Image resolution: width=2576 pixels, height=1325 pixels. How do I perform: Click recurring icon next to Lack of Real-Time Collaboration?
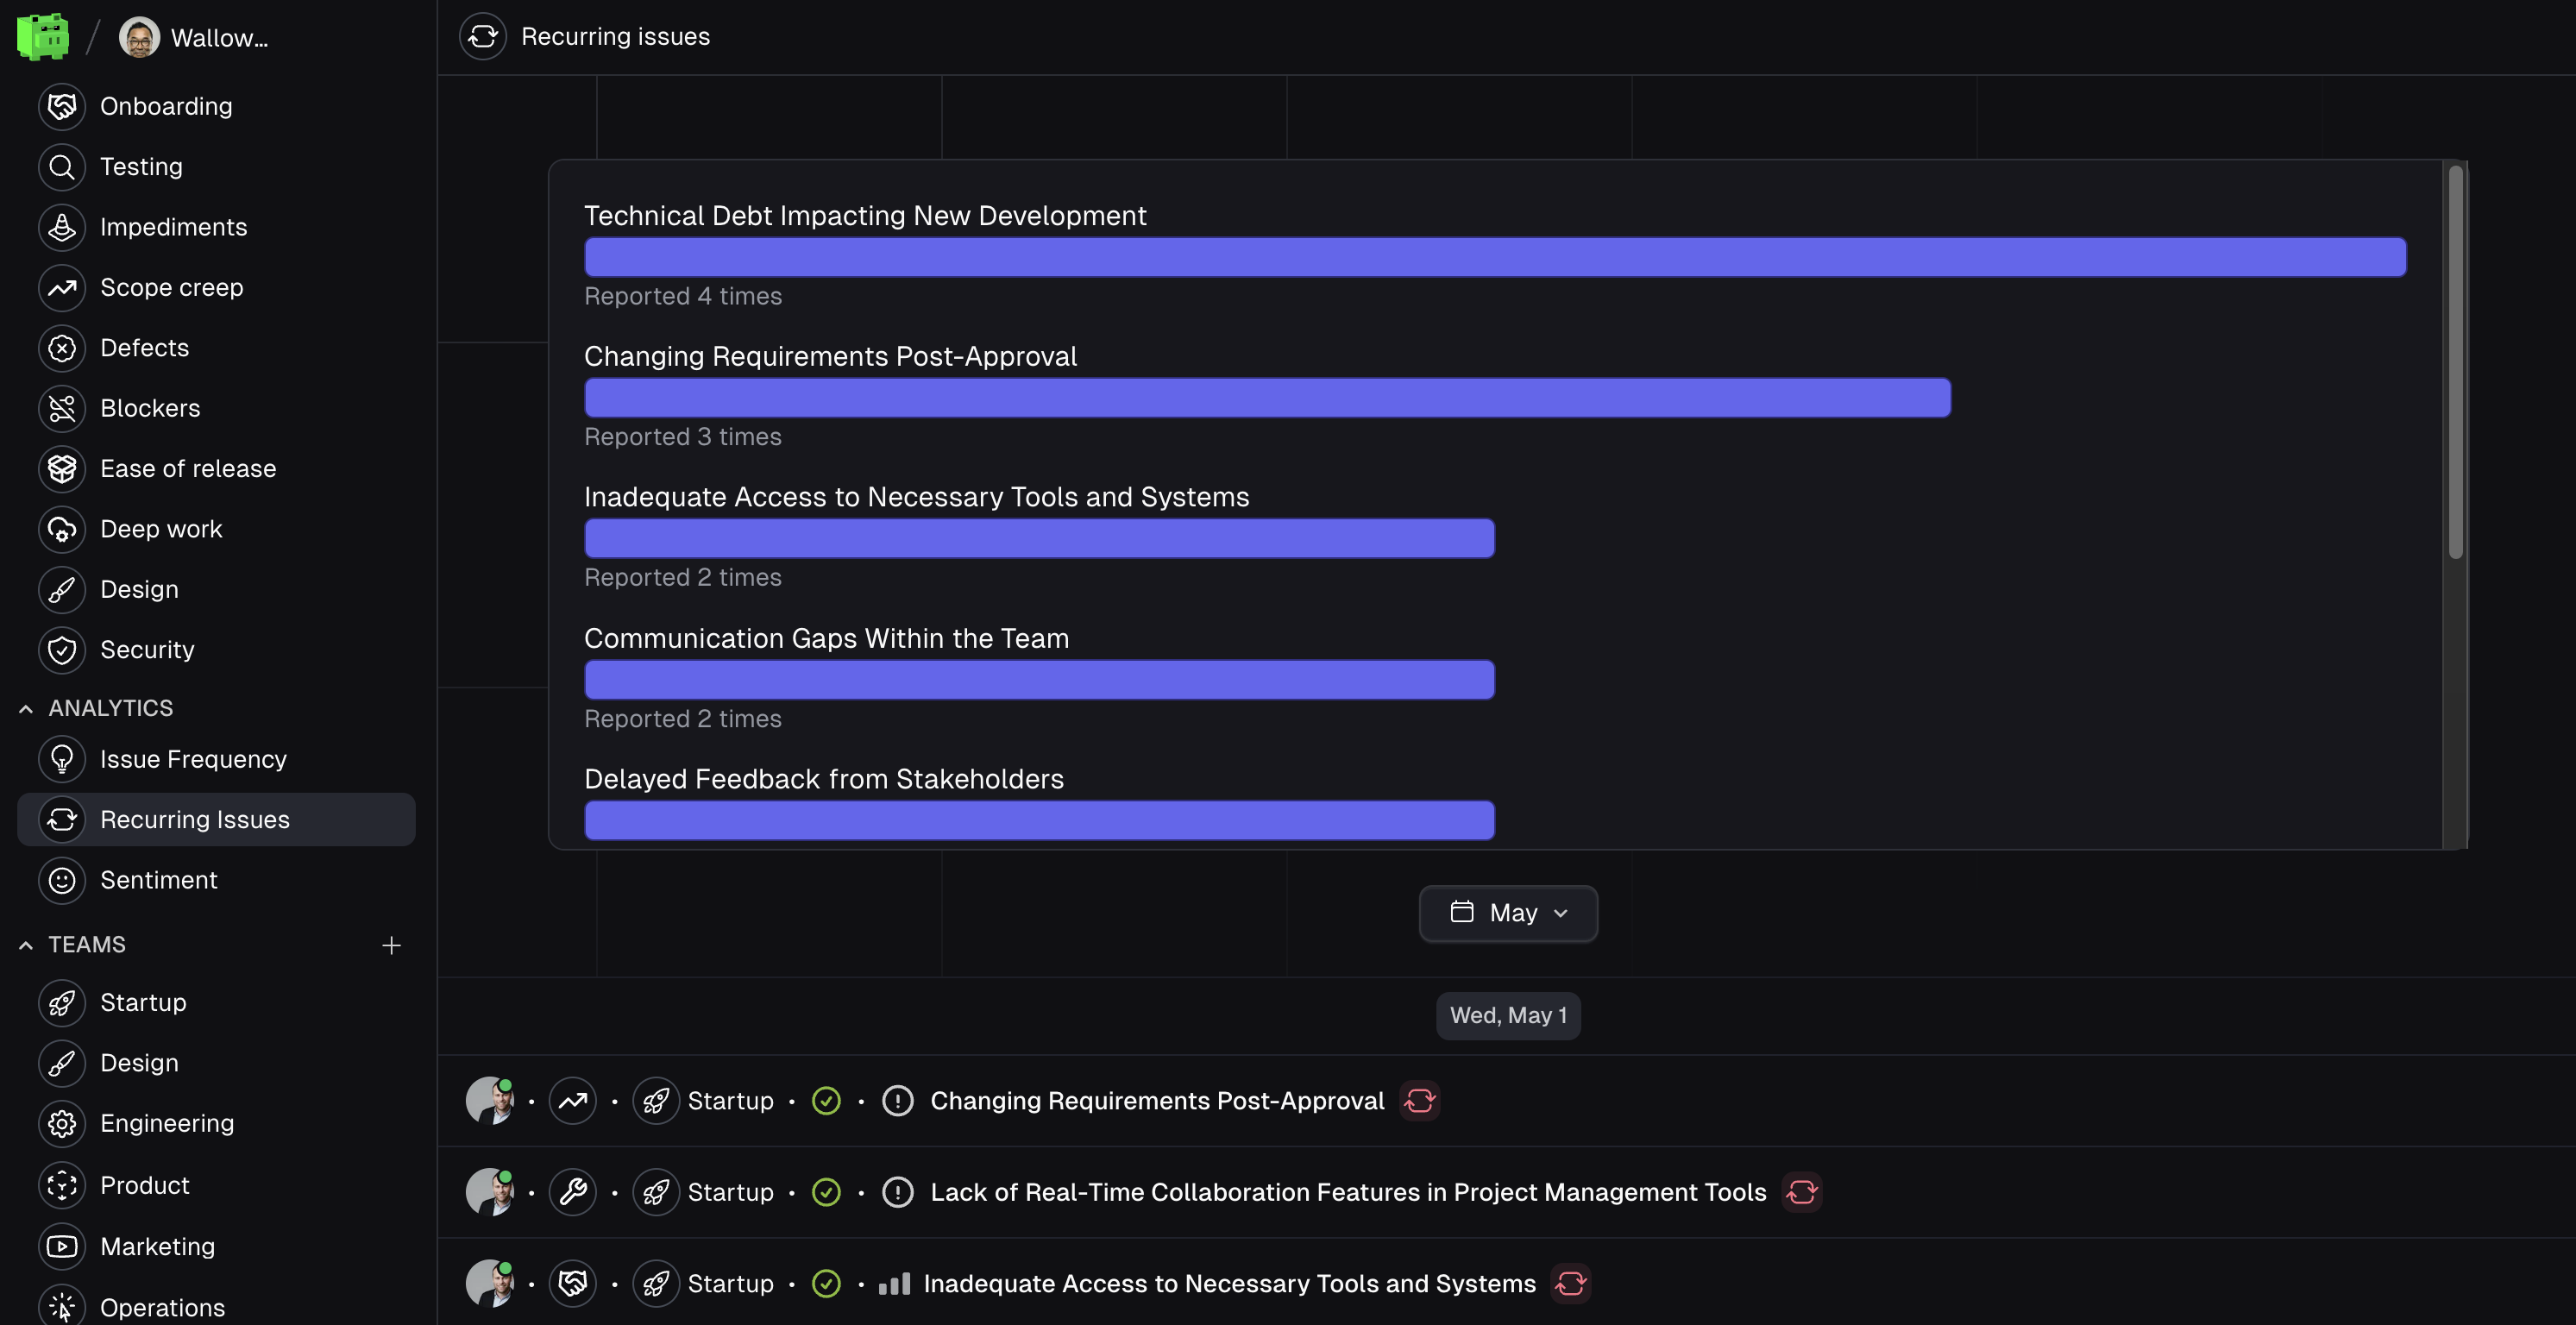pyautogui.click(x=1801, y=1192)
